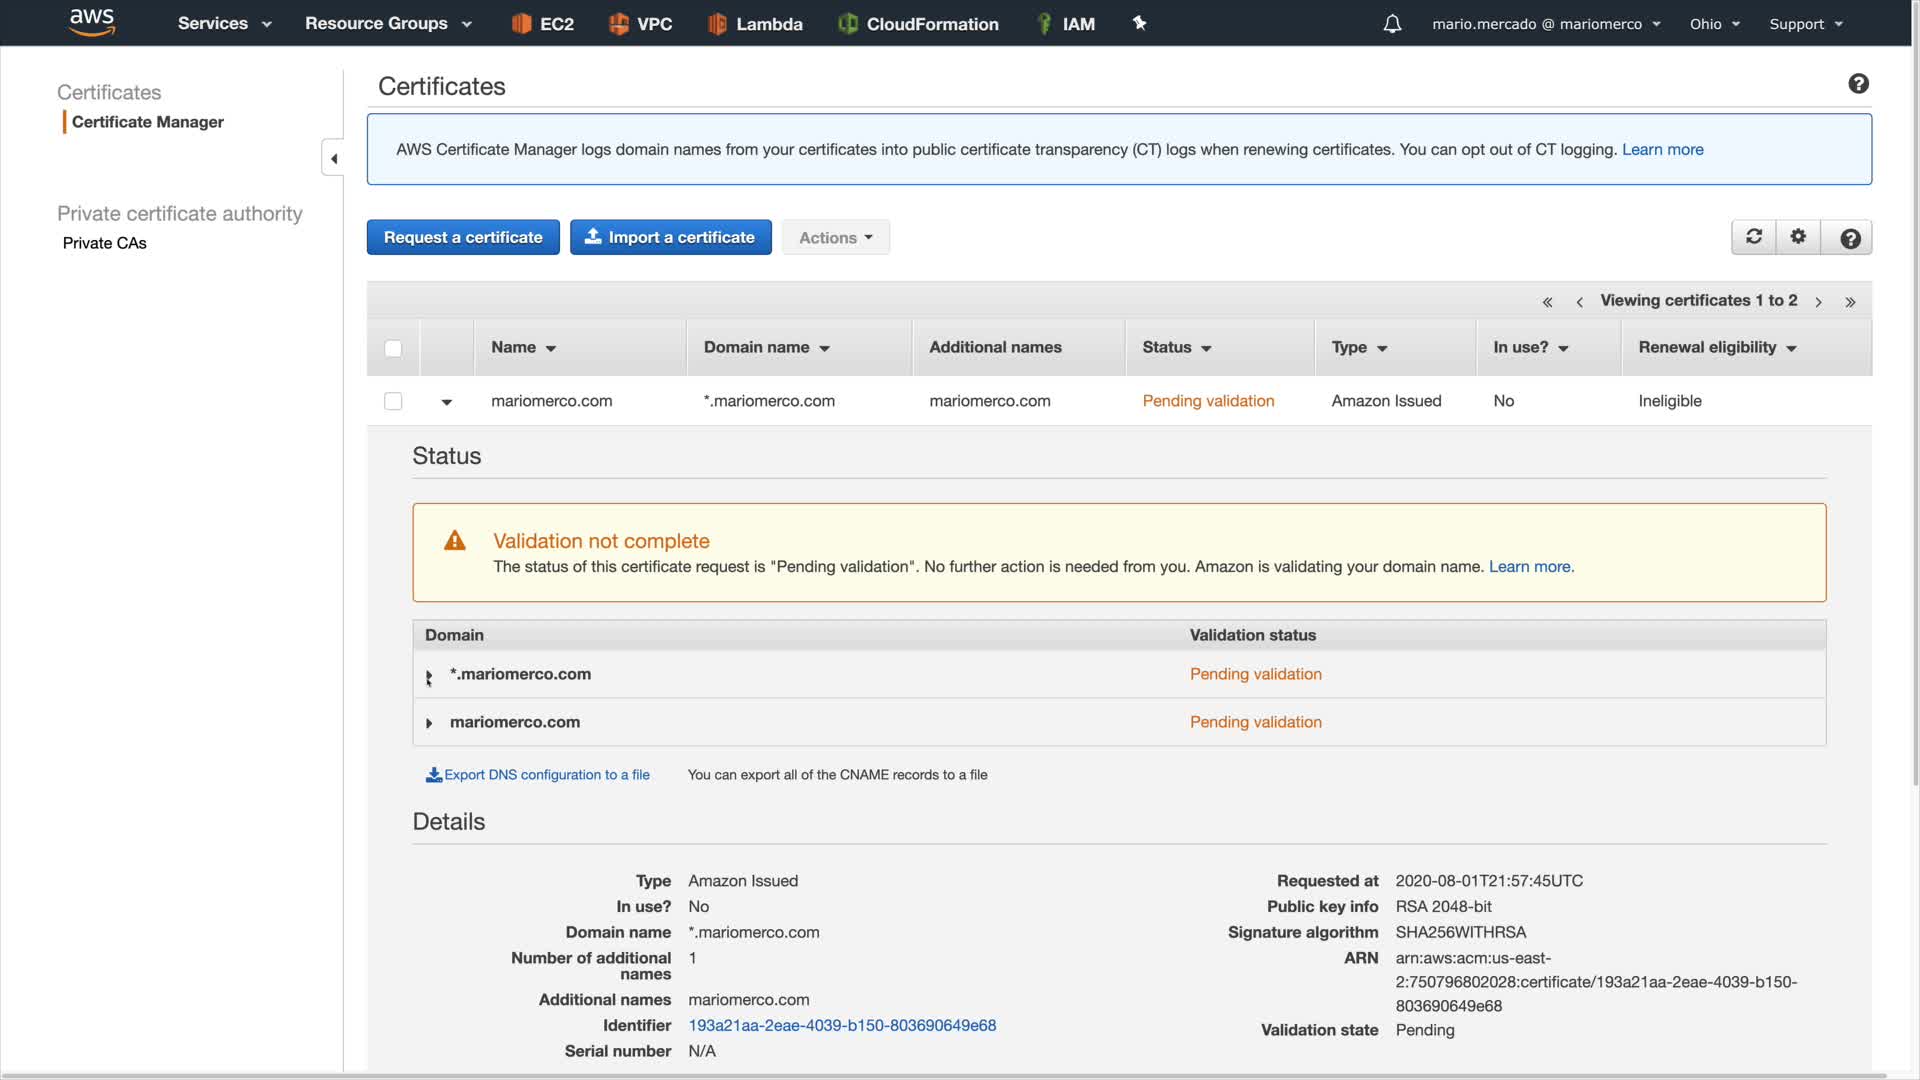Collapse the left sidebar with arrow handle

(333, 159)
